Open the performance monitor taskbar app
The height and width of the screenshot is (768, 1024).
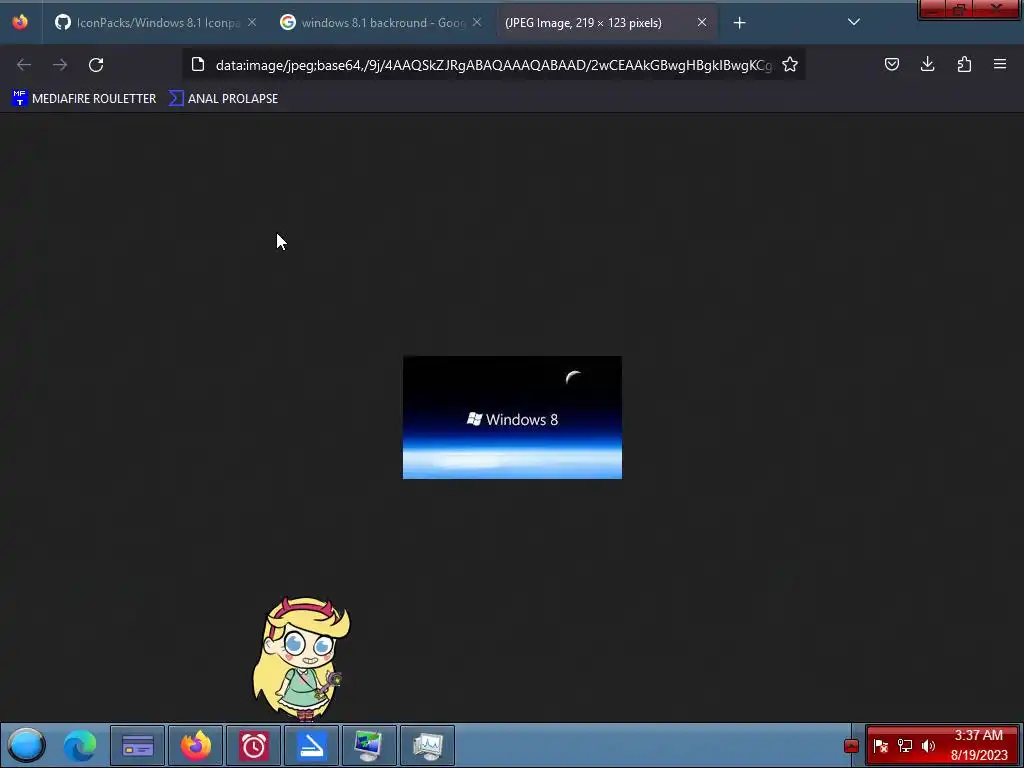point(427,745)
